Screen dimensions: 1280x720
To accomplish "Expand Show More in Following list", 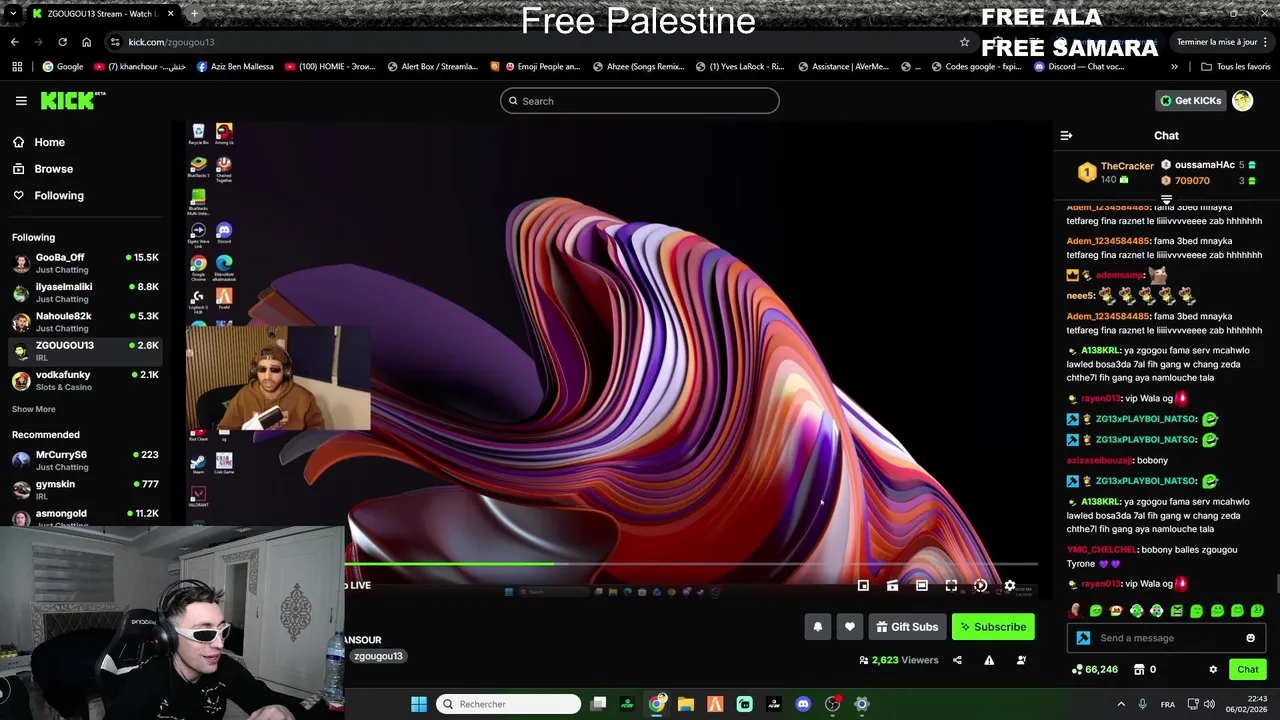I will [x=33, y=409].
